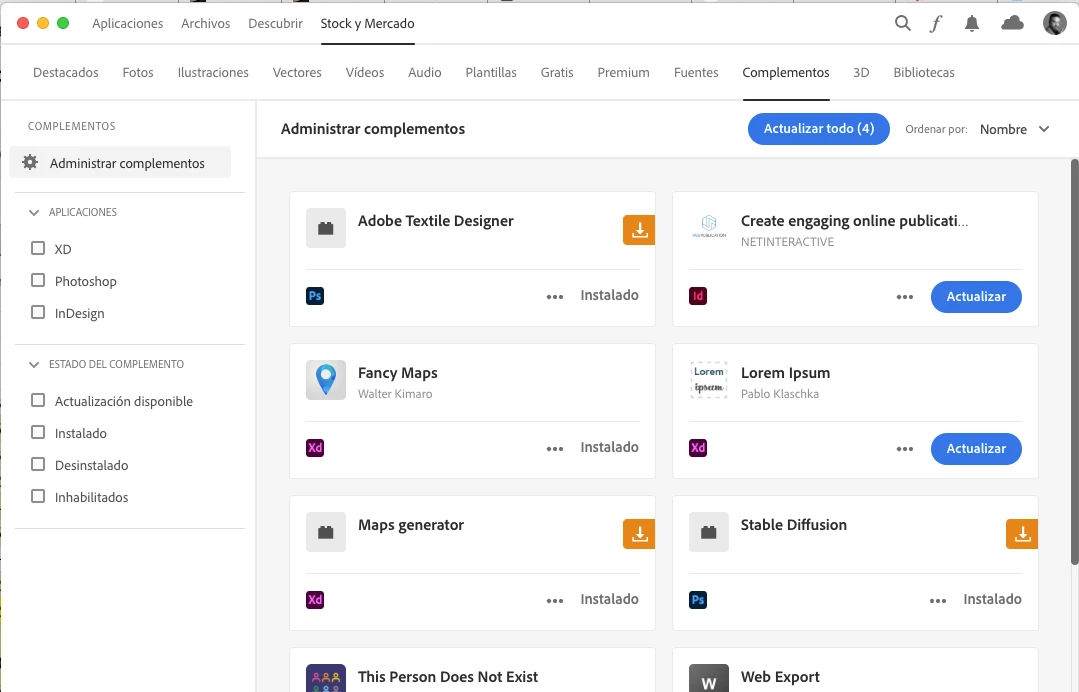
Task: Open more options on Adobe Textile Designer
Action: (x=555, y=297)
